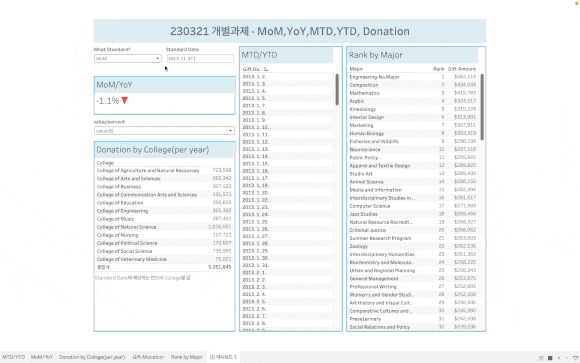Open the Donation by College(per year) sheet tab

pos(92,357)
